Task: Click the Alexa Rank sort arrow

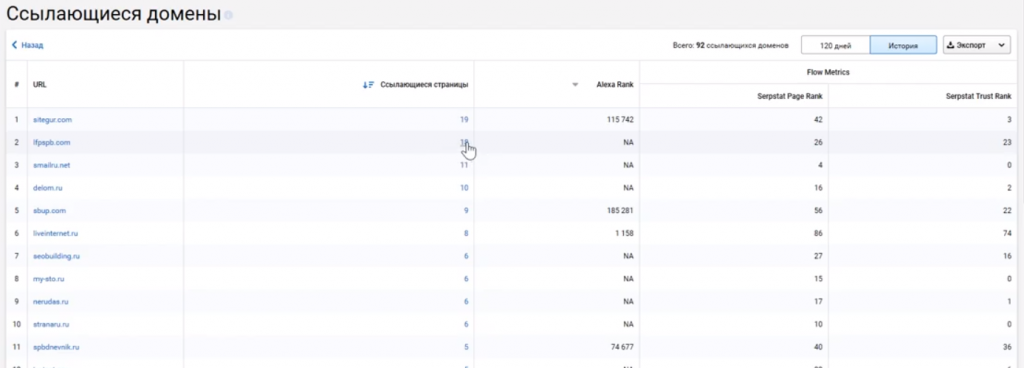Action: [x=575, y=85]
